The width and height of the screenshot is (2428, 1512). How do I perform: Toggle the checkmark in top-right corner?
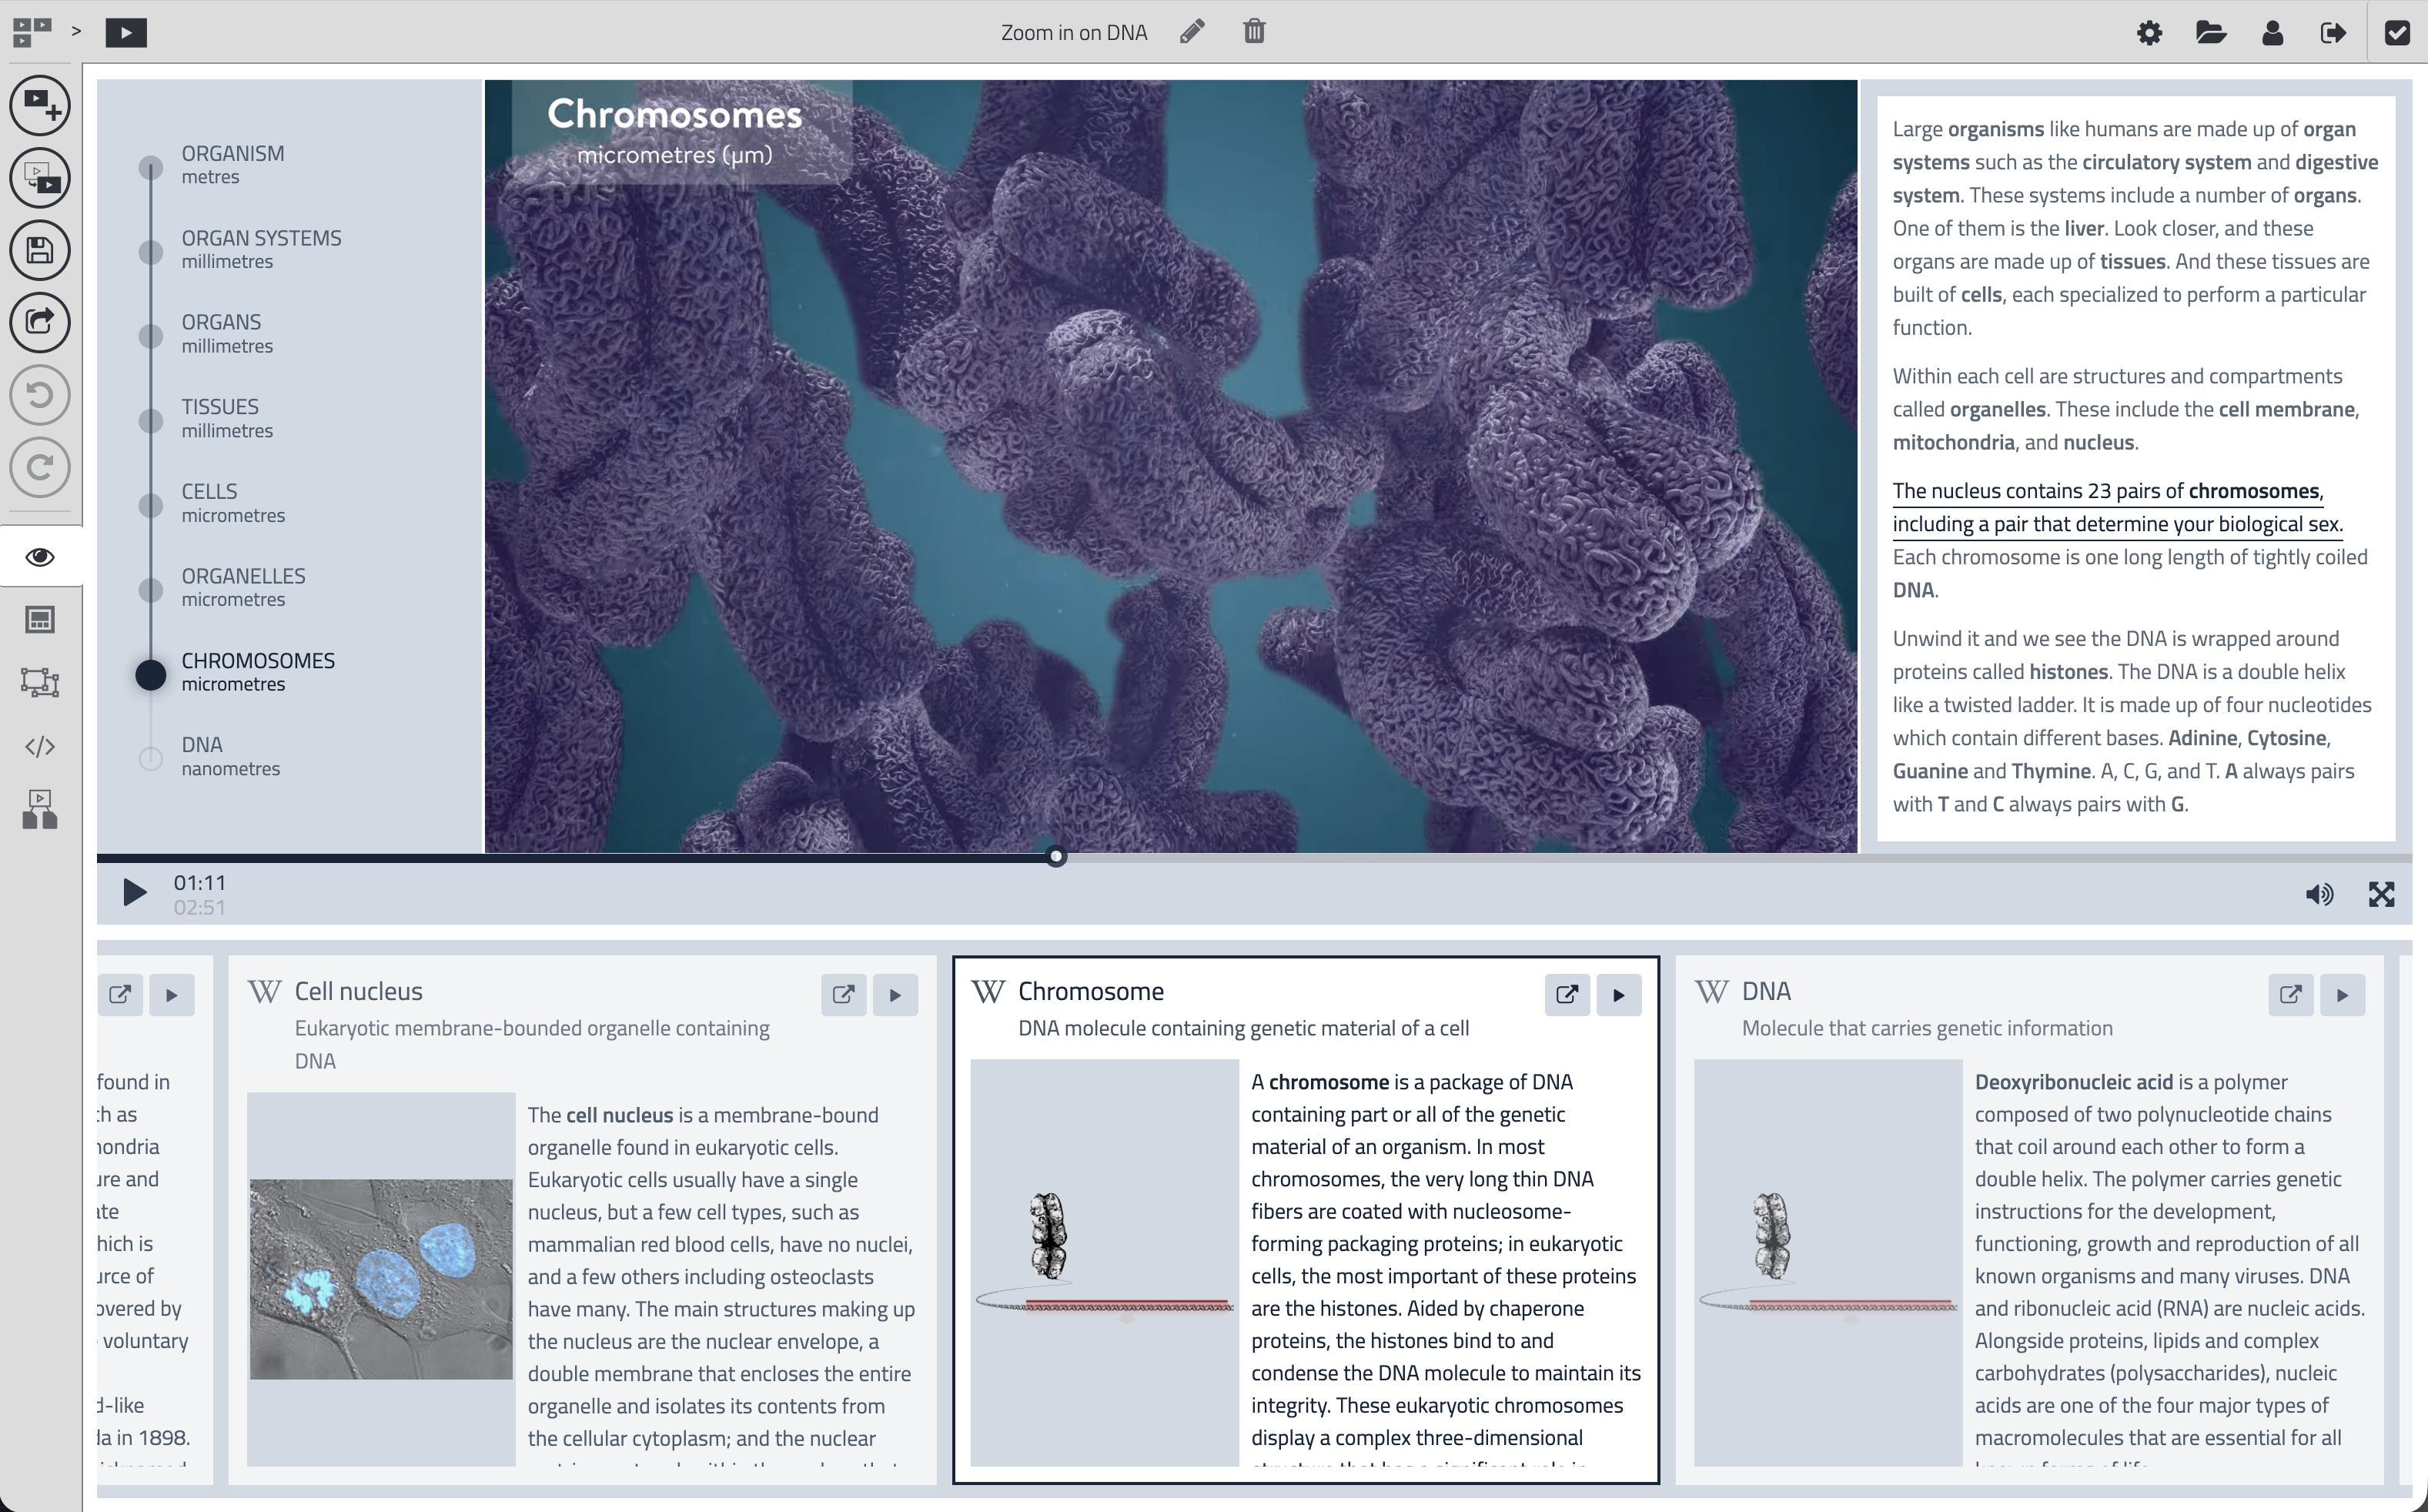tap(2397, 33)
